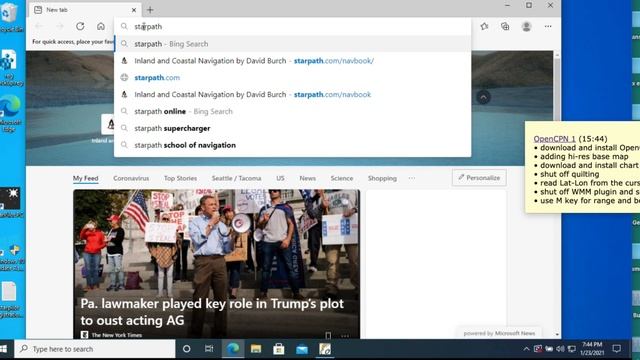This screenshot has height=360, width=640.
Task: Switch to the Top Stories tab
Action: pyautogui.click(x=180, y=178)
